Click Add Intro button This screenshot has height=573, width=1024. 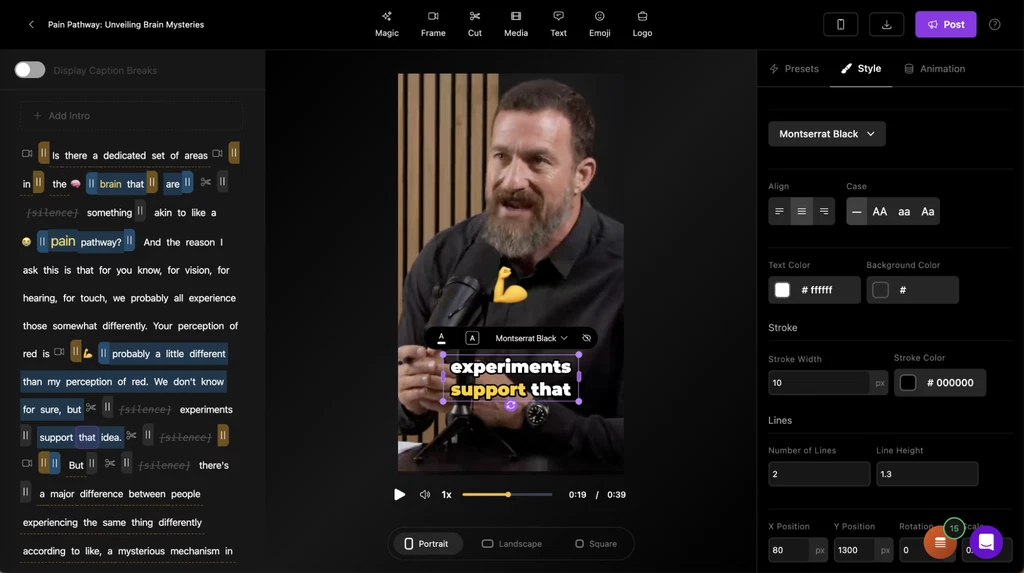[62, 116]
